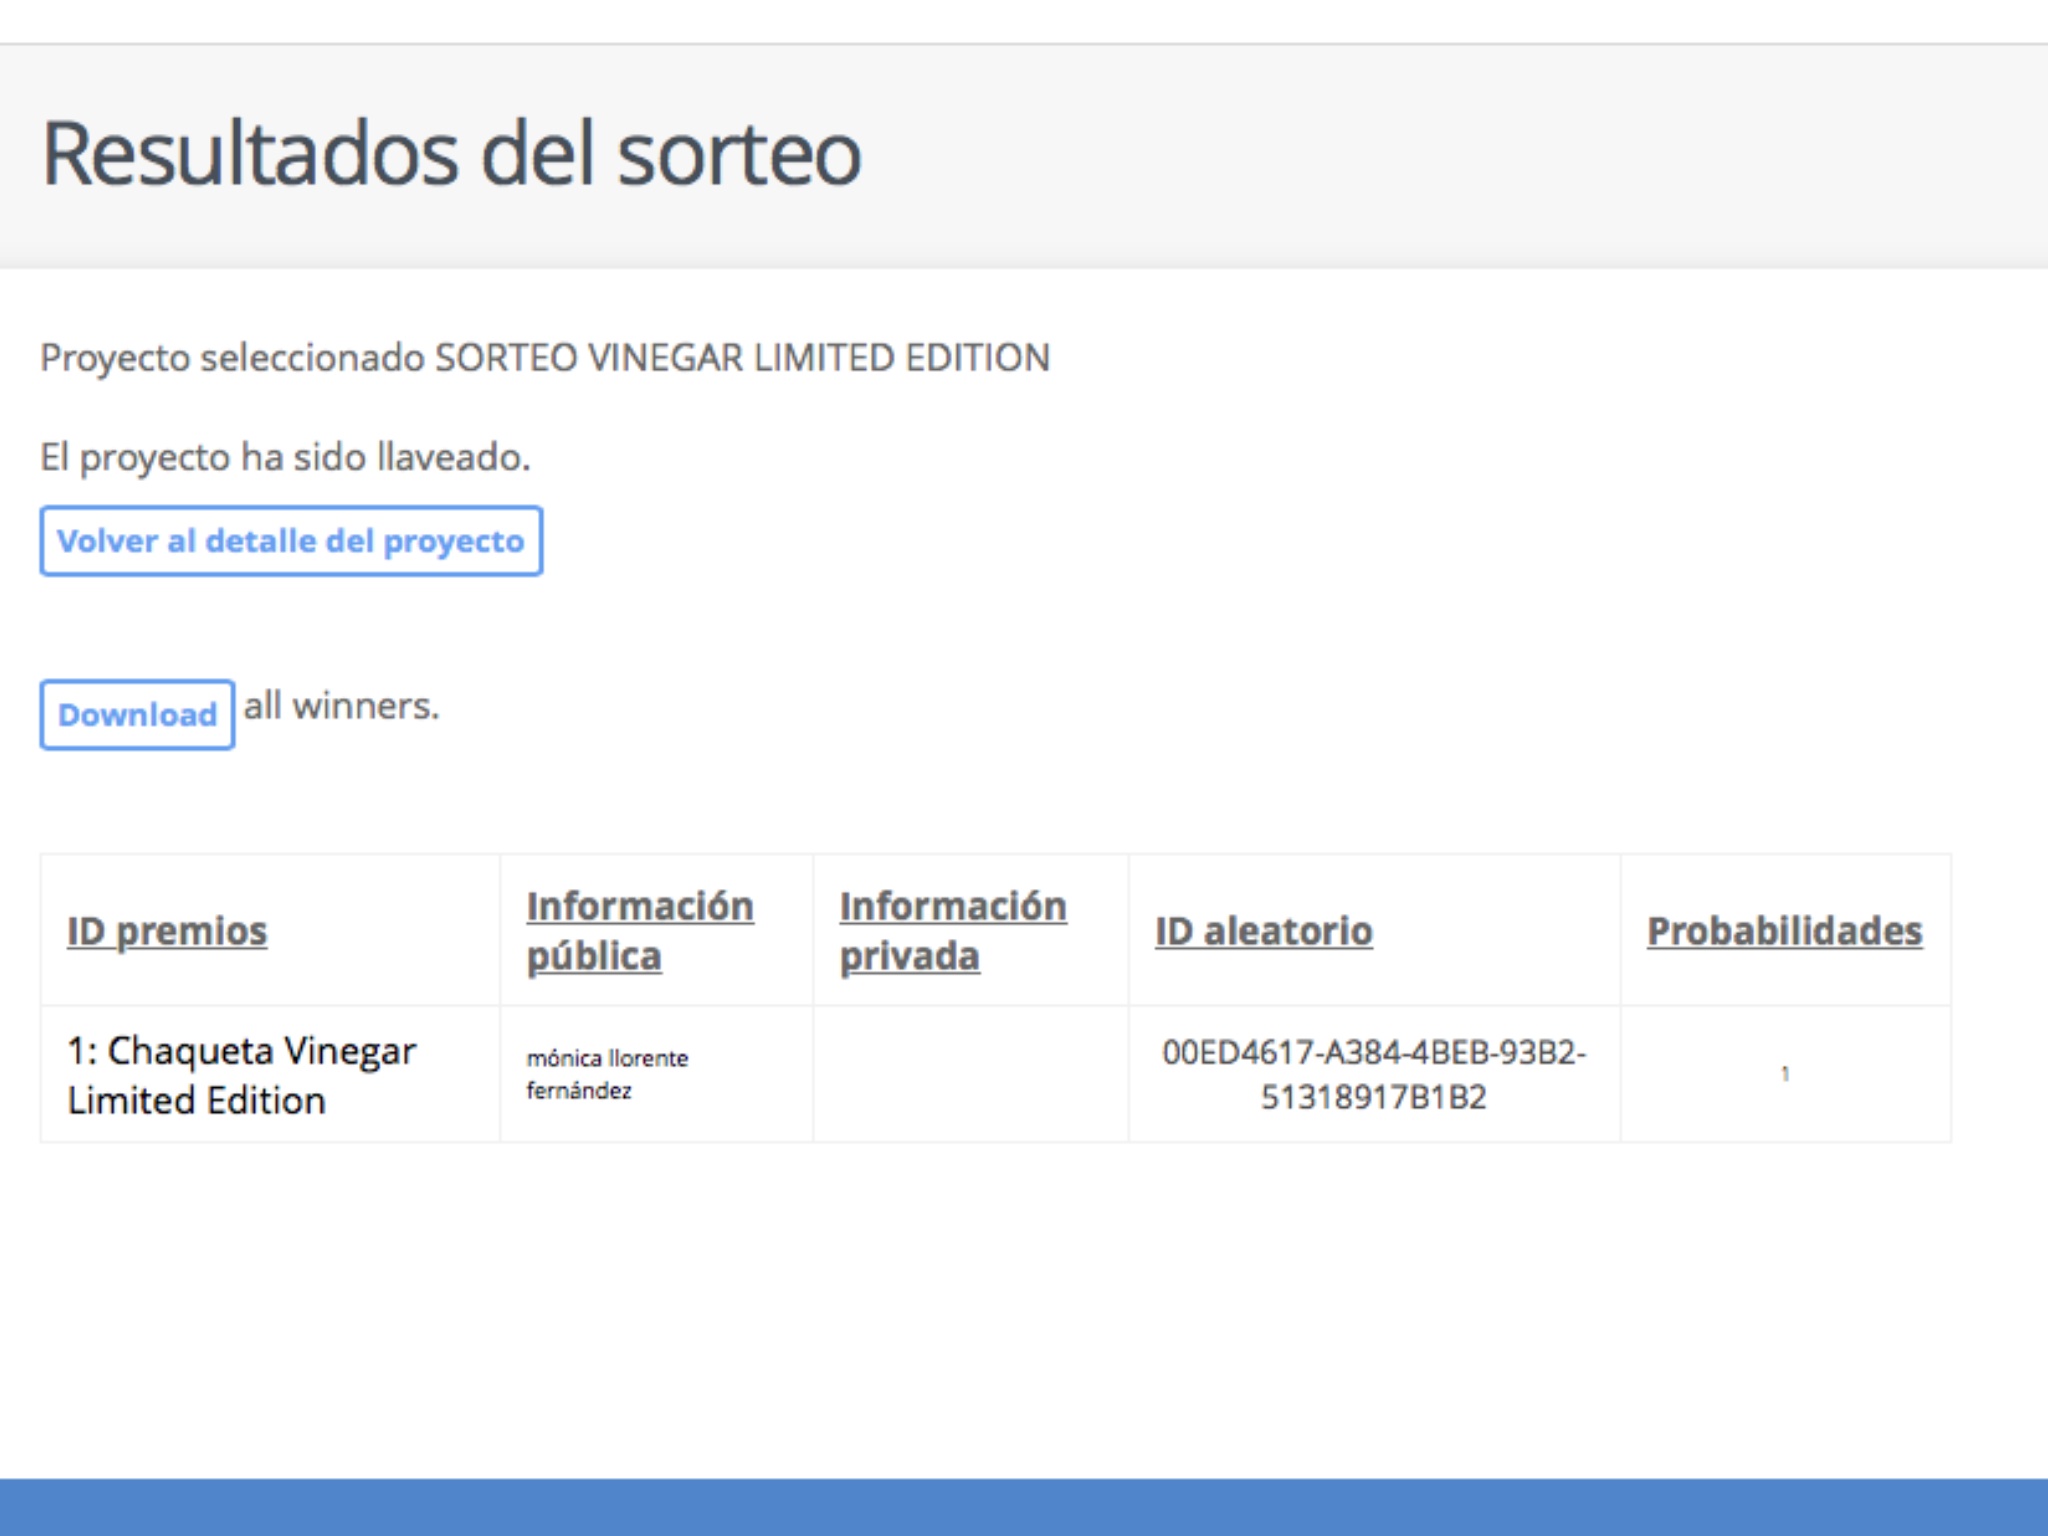Sort by Información pública header

(x=639, y=931)
